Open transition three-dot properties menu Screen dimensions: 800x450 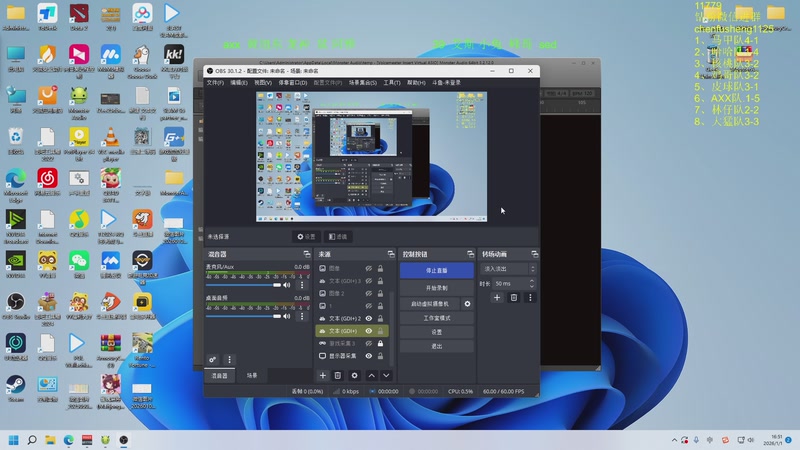pos(530,297)
